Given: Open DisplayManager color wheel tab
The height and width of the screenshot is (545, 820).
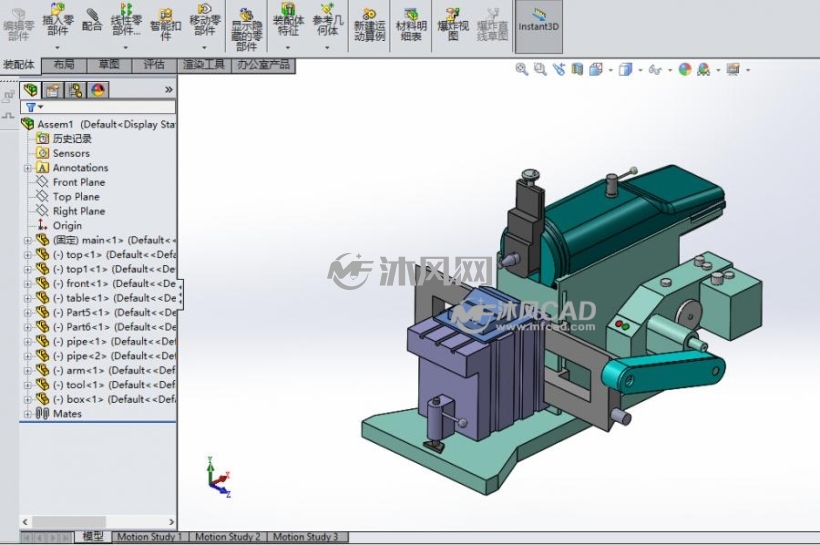Looking at the screenshot, I should [98, 90].
